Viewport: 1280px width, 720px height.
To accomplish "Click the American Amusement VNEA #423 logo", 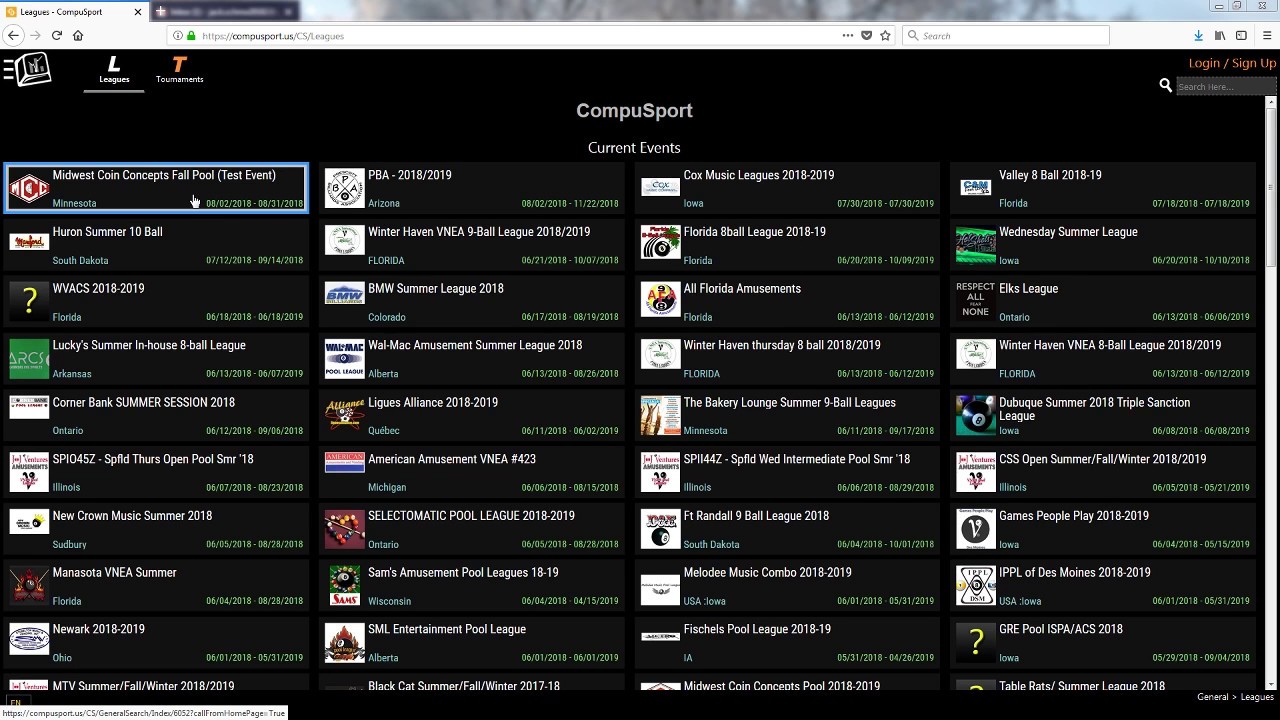I will (345, 462).
